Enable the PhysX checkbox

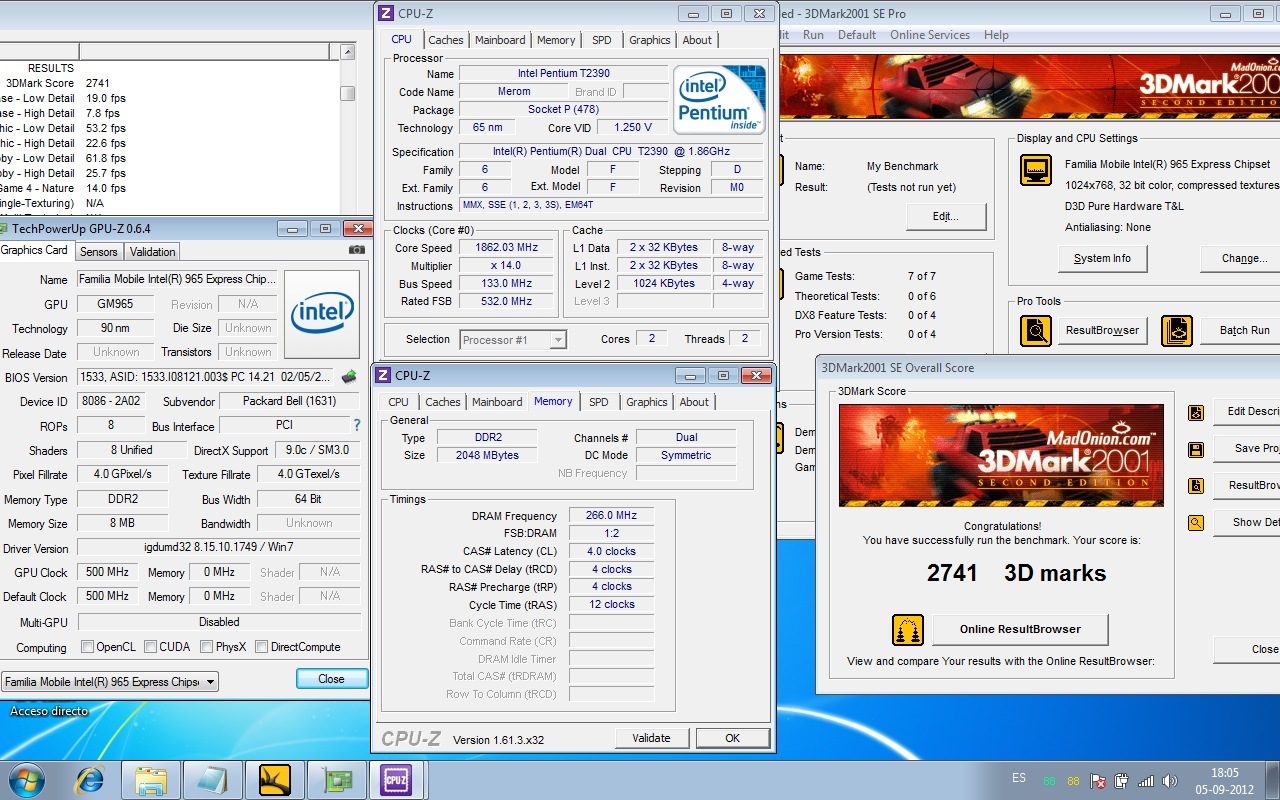point(206,647)
